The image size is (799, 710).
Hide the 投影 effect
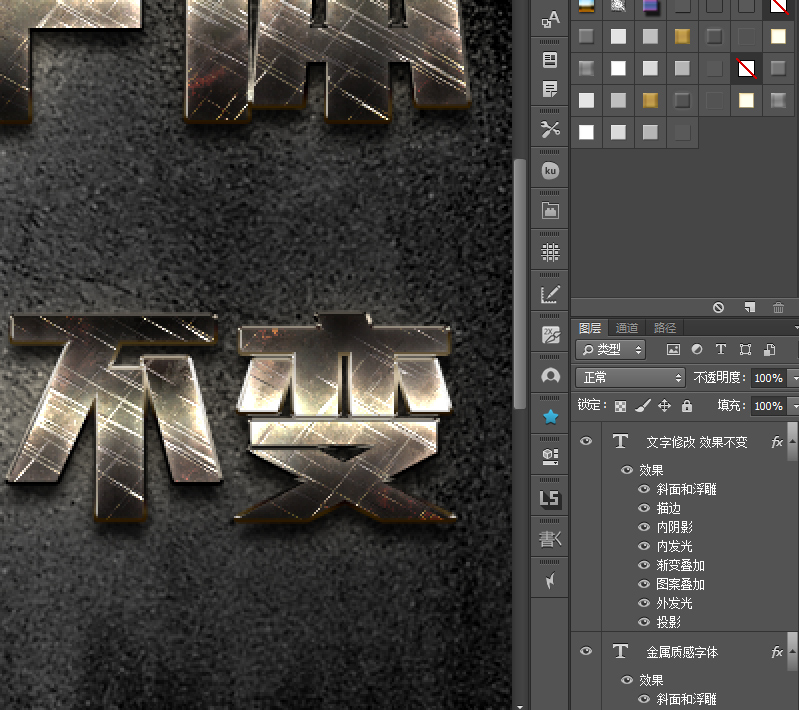644,622
